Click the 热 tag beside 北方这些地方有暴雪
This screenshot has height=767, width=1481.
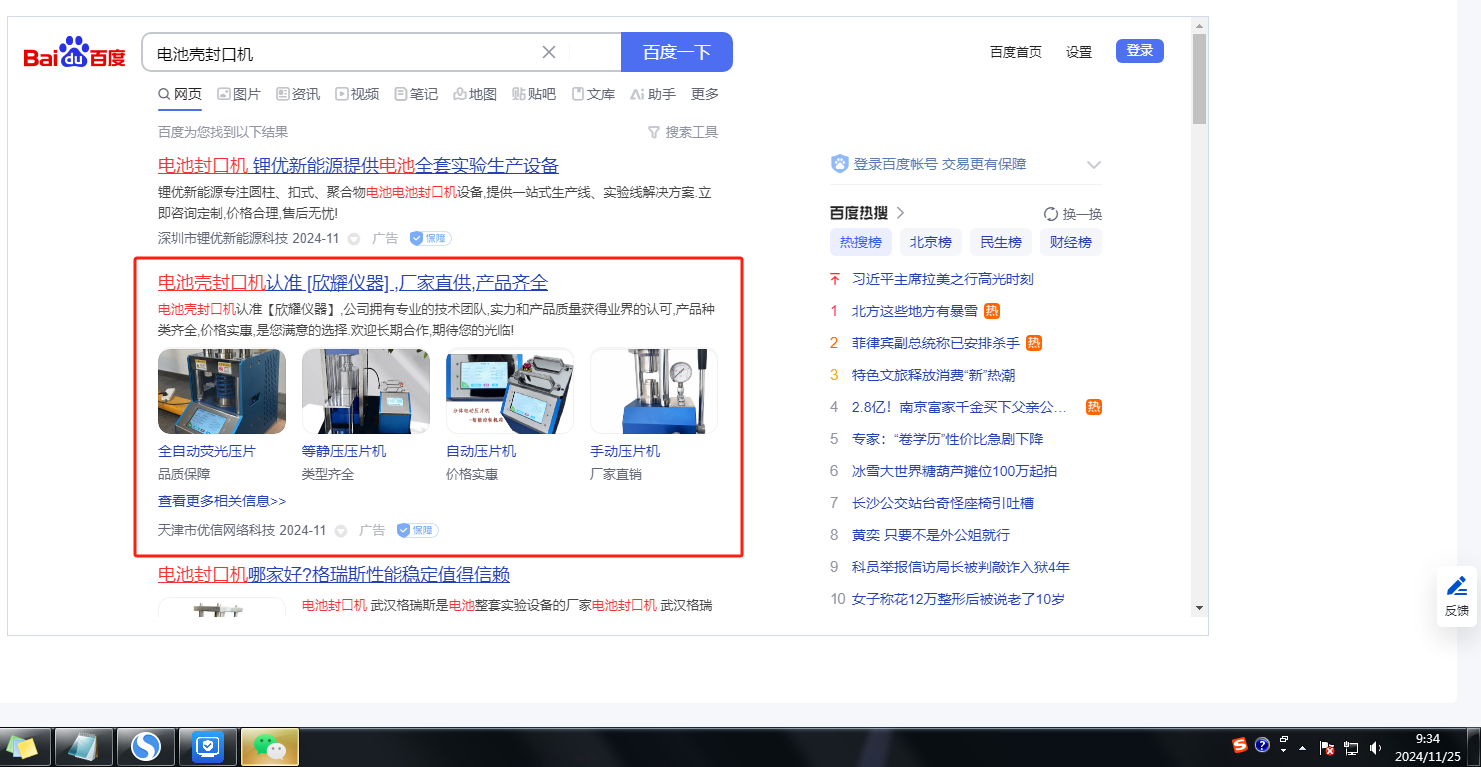point(992,311)
